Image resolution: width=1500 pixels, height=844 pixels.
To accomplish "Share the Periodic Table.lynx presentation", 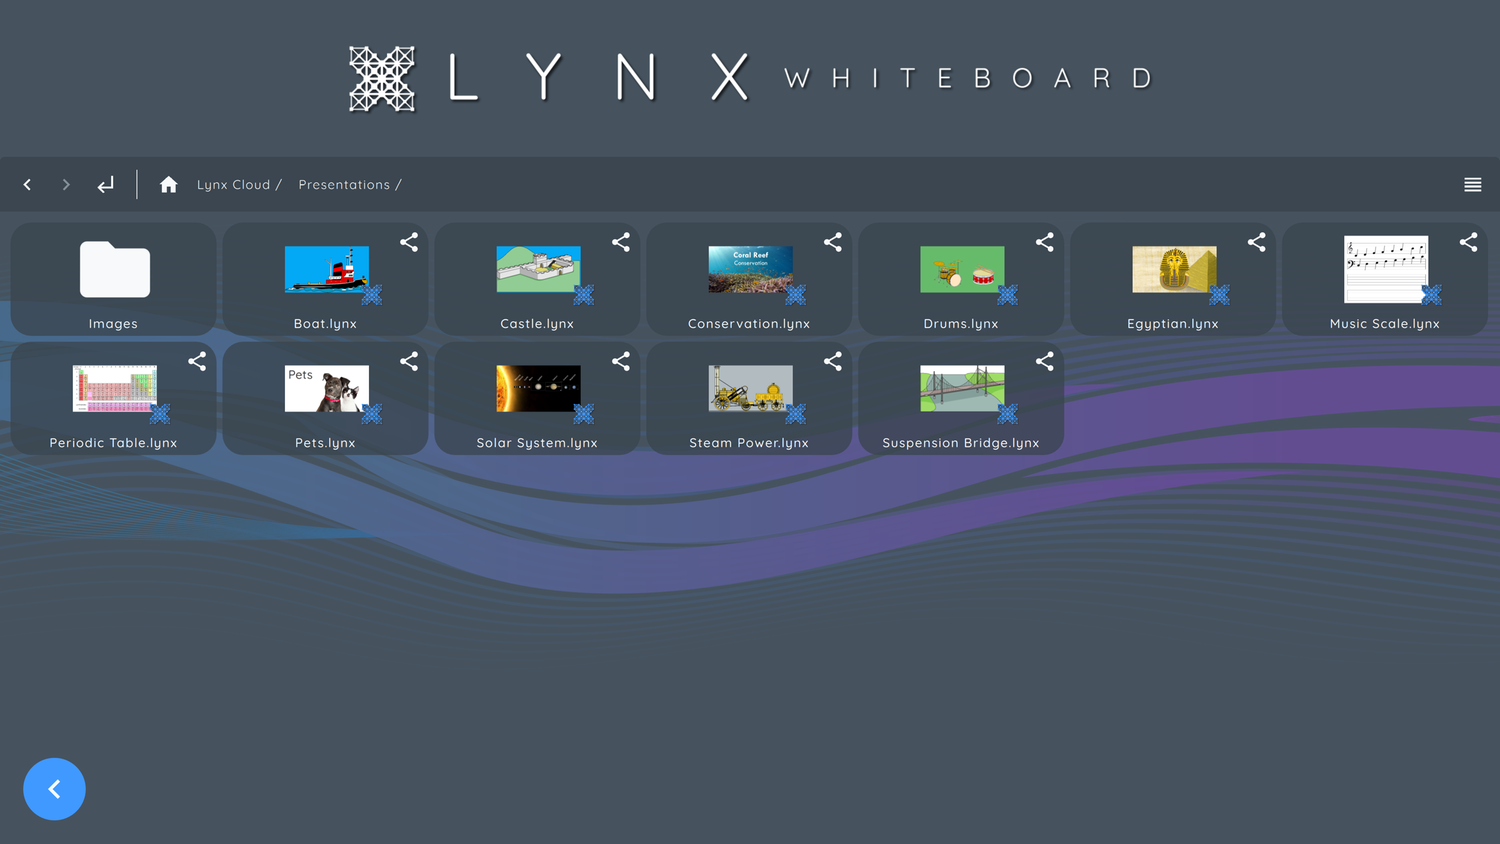I will tap(197, 361).
